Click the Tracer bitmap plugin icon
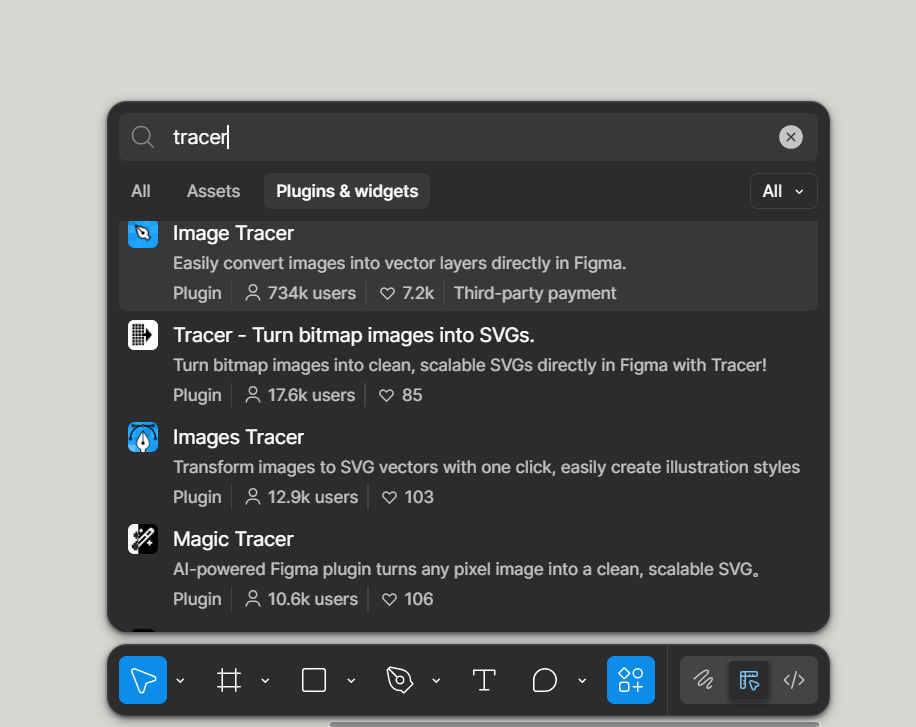The image size is (916, 727). (143, 335)
